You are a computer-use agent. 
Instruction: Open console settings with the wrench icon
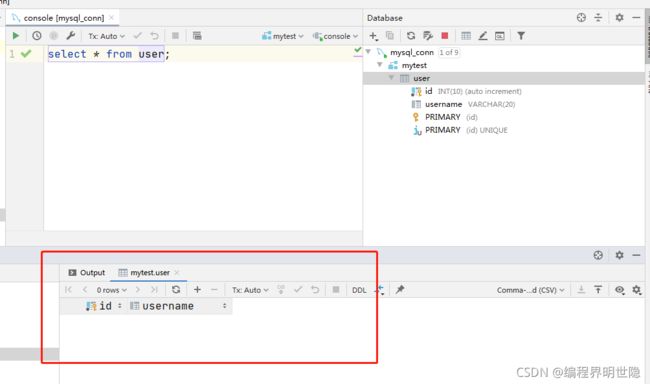(x=70, y=36)
